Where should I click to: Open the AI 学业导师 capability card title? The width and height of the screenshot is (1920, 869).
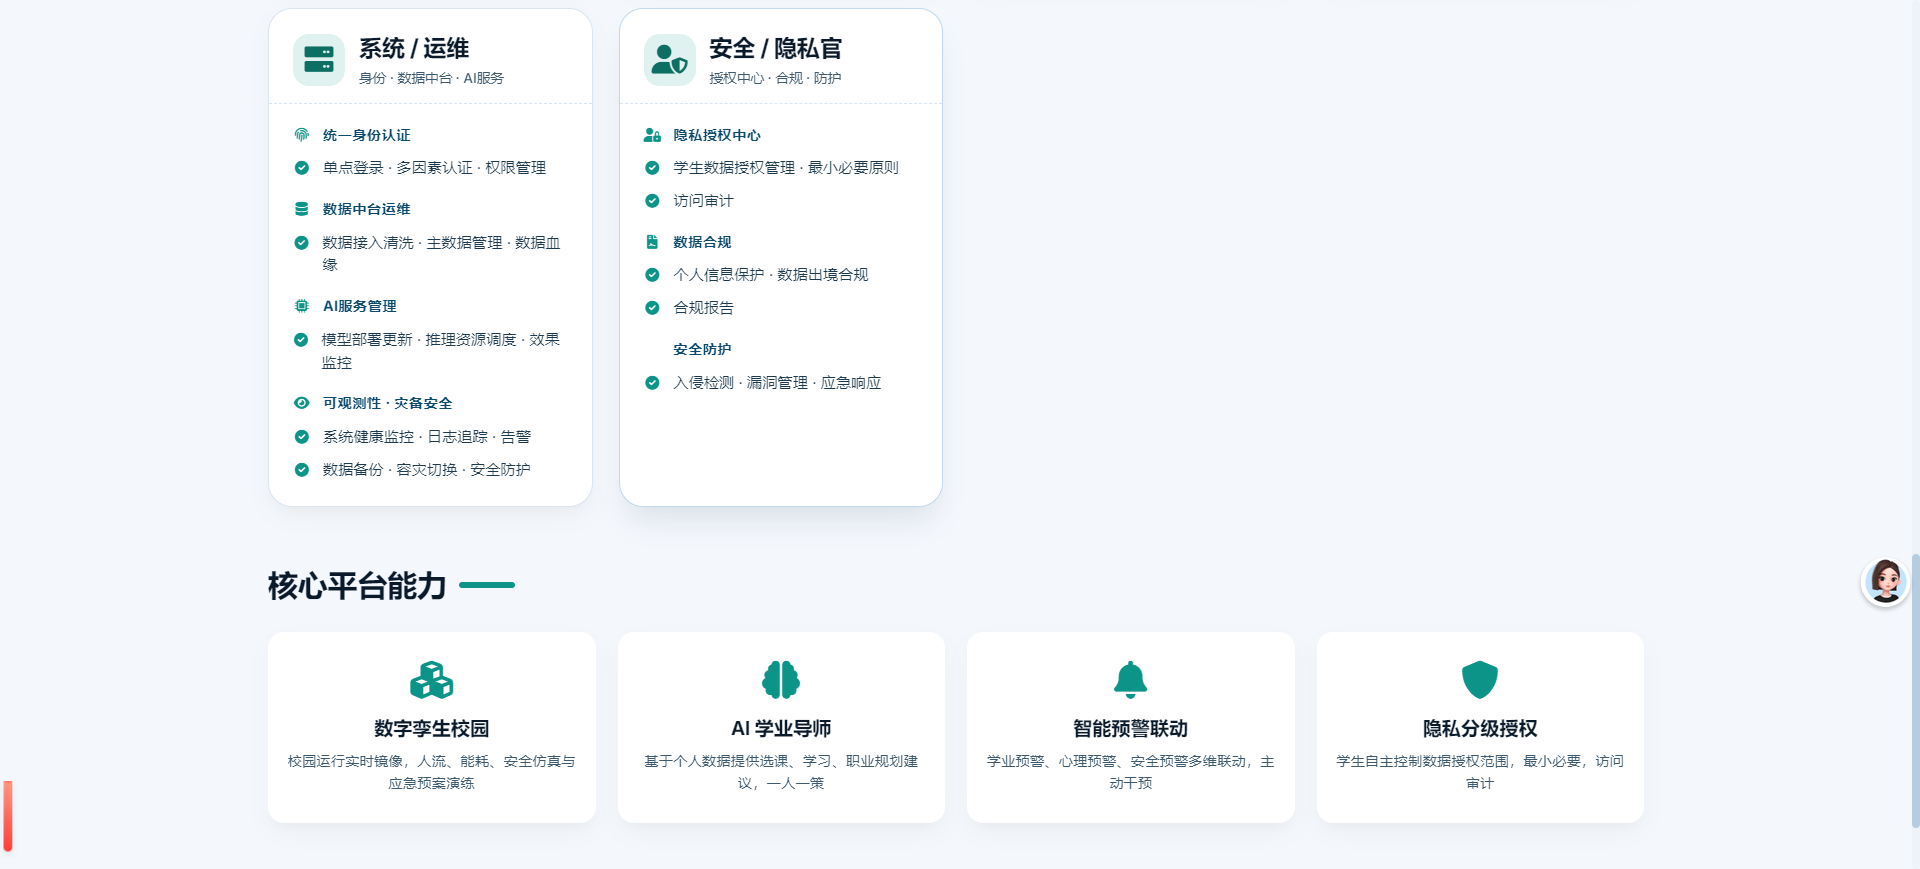pos(781,729)
